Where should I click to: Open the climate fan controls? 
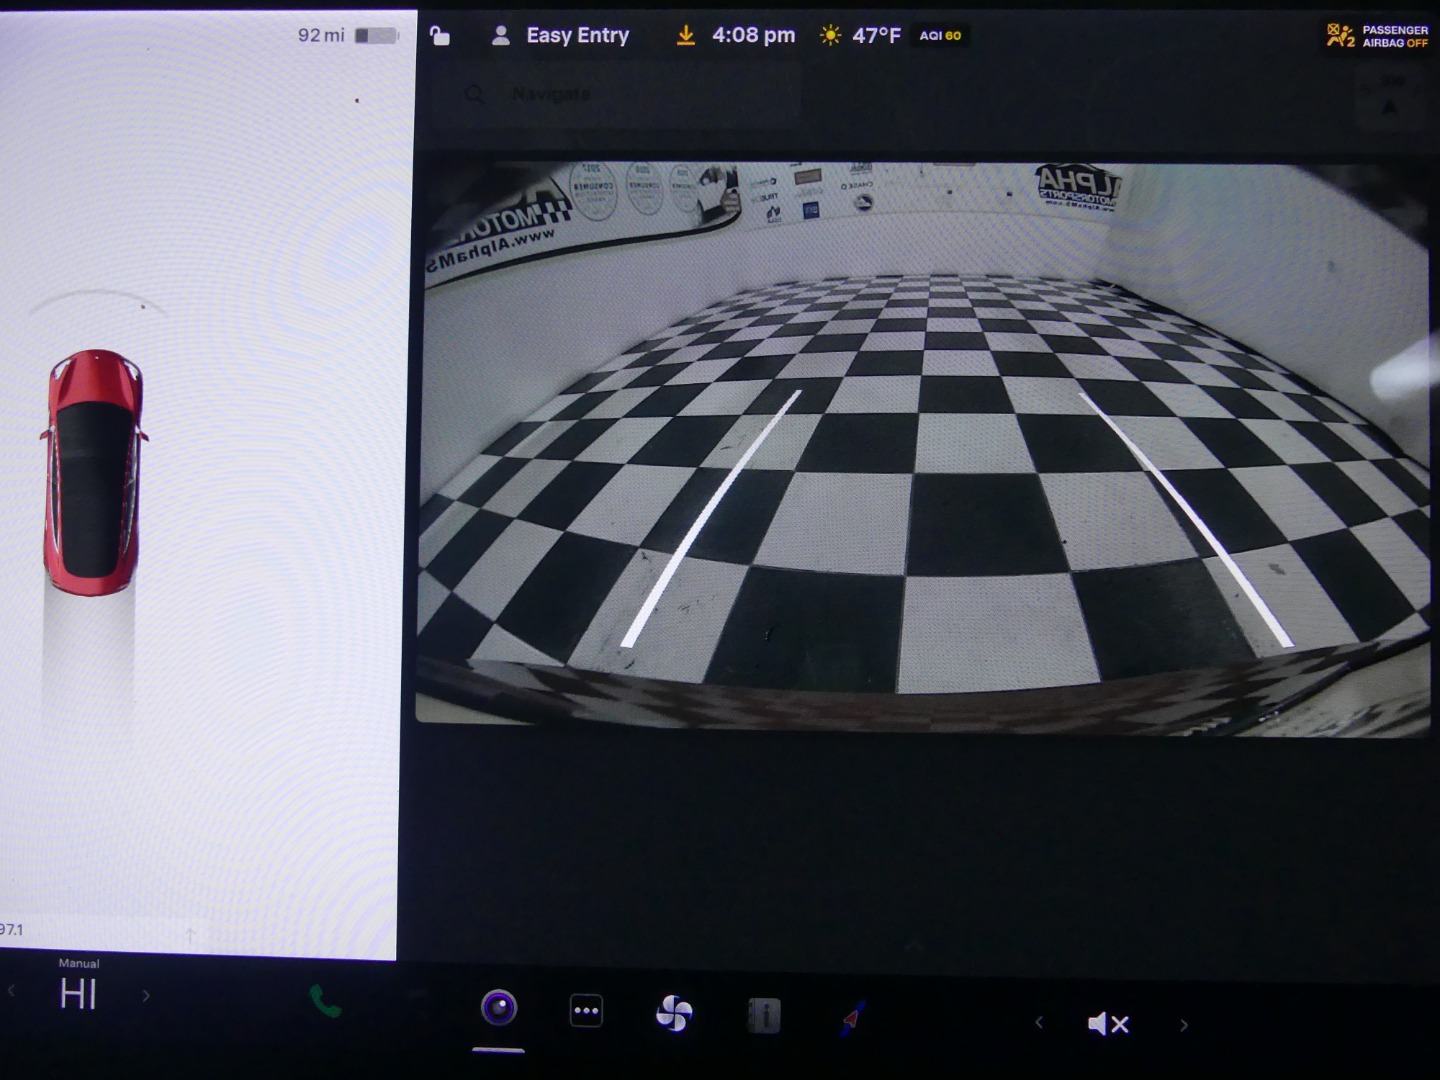[x=674, y=1014]
